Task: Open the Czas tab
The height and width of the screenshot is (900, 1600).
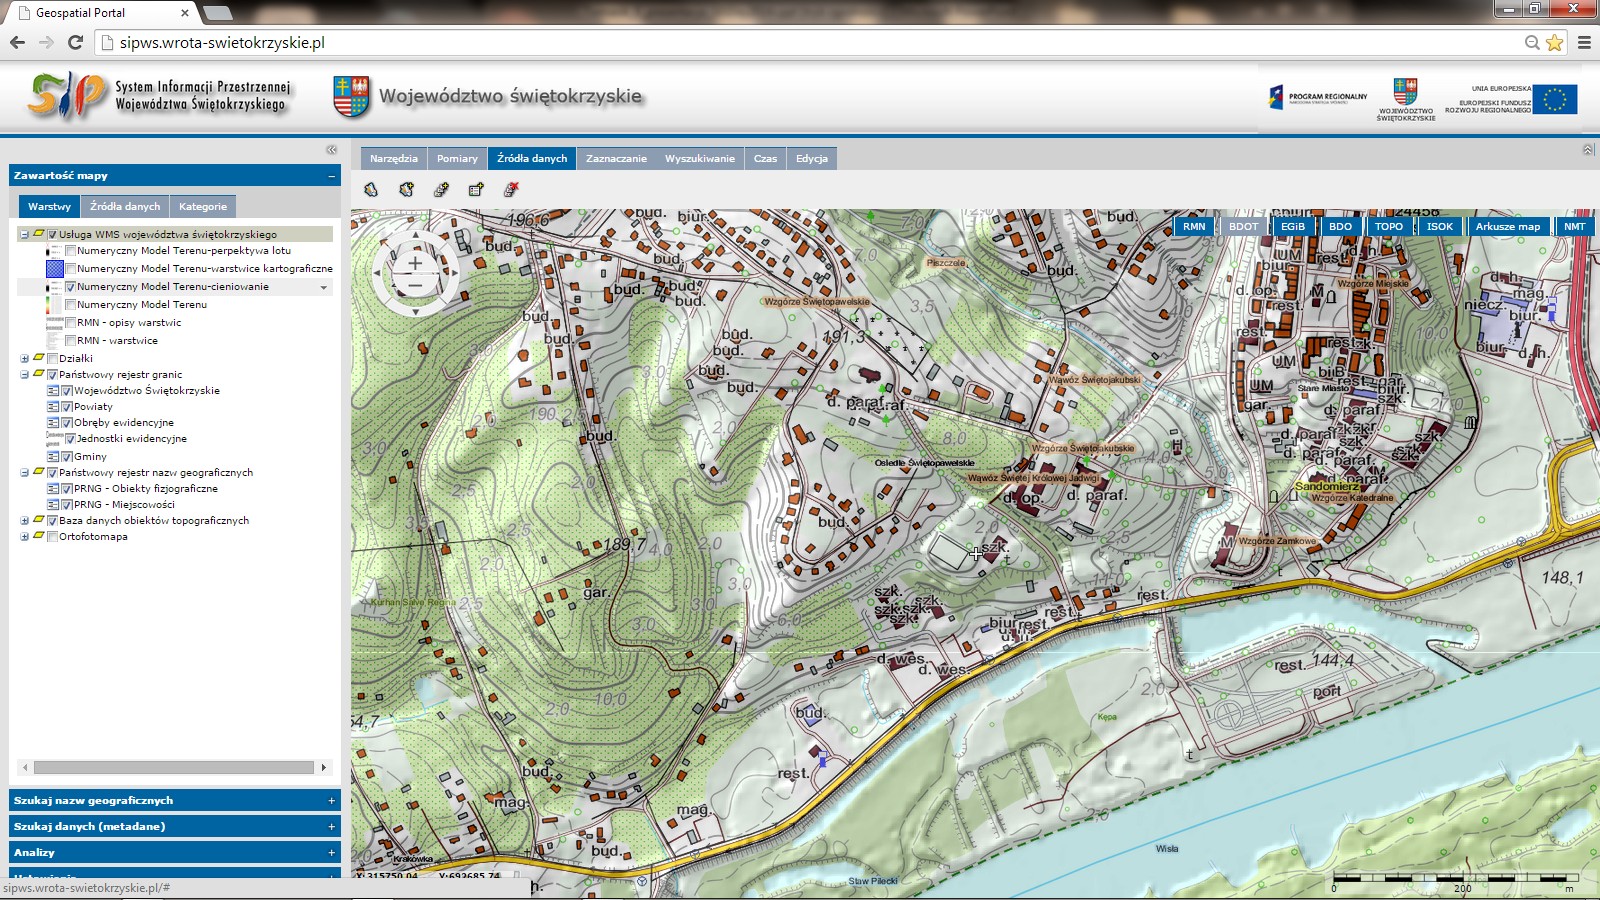Action: tap(765, 158)
